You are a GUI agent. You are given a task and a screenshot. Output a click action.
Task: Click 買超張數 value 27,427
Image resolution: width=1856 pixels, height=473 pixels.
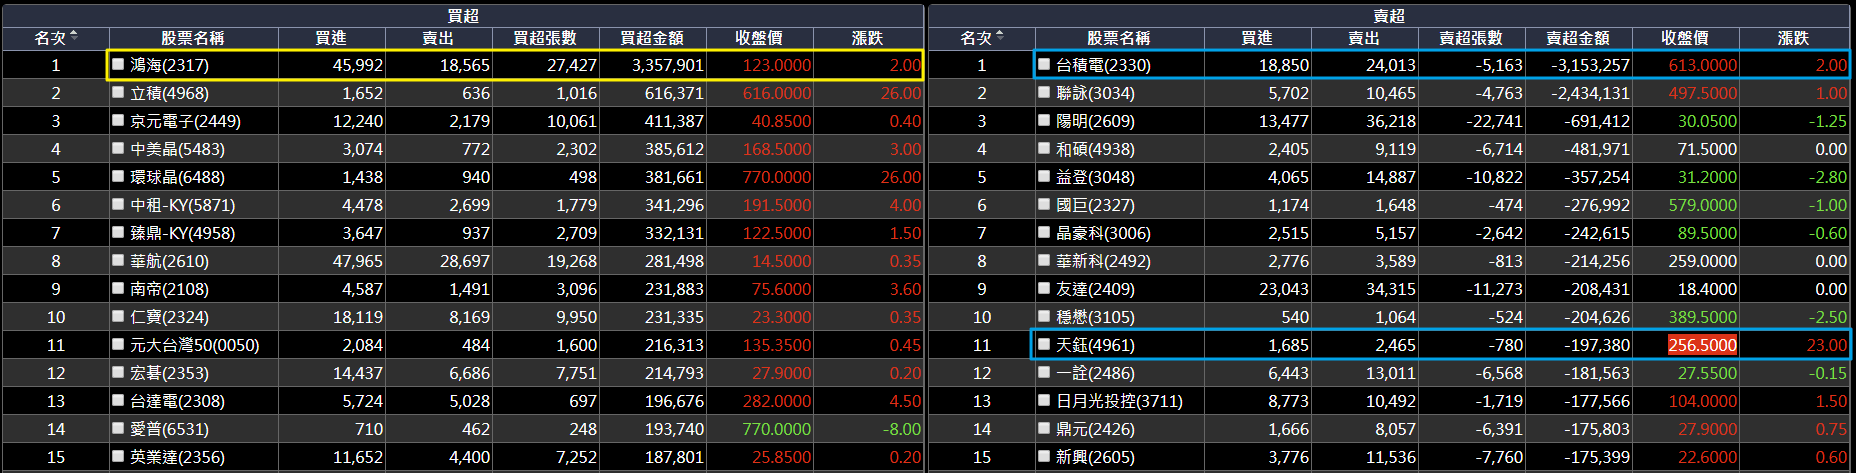click(x=571, y=65)
